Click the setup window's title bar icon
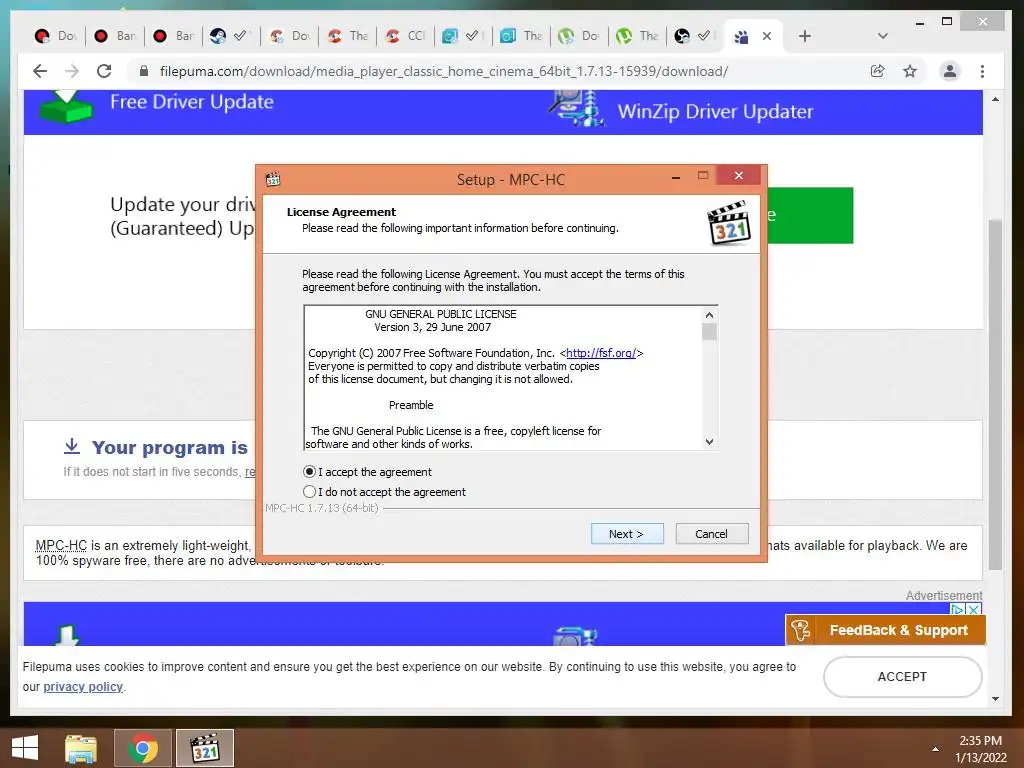1024x768 pixels. 273,179
